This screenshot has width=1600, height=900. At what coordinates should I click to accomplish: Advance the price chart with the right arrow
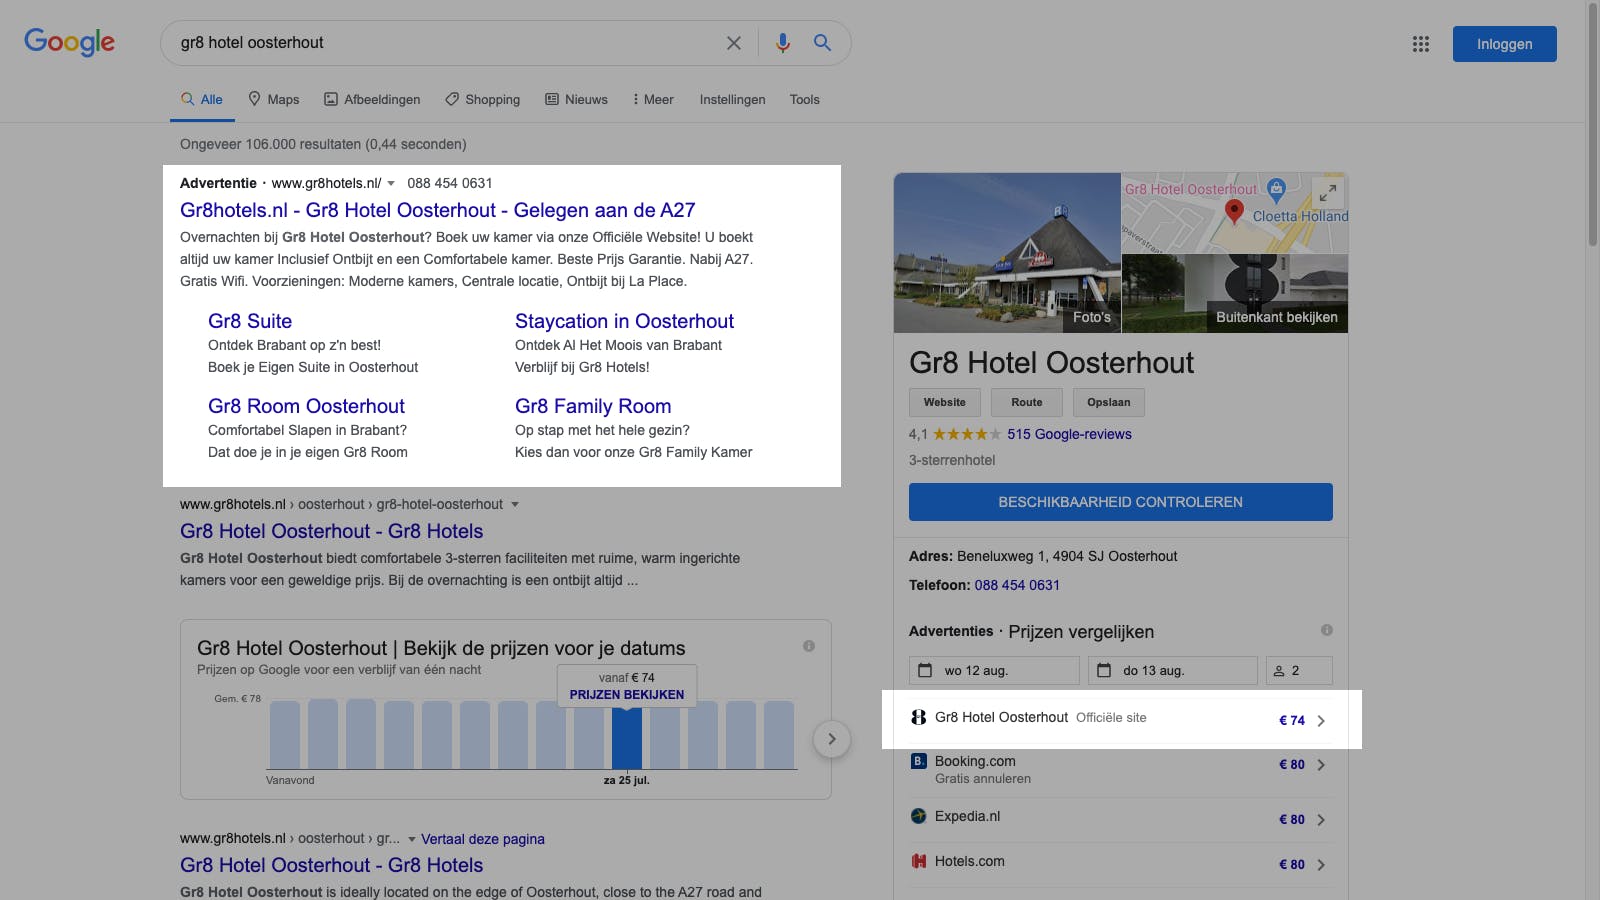click(x=832, y=739)
